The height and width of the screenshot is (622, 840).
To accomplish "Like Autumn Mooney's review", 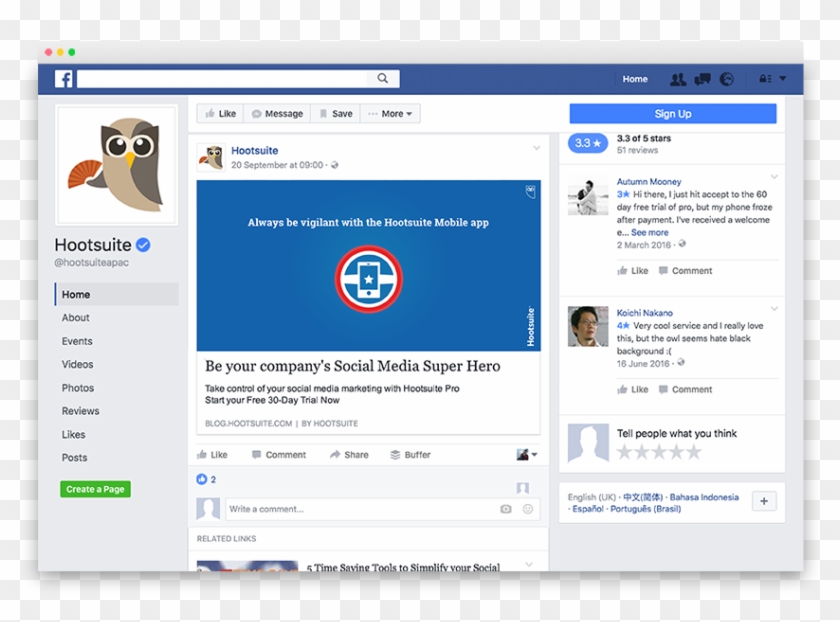I will 633,271.
